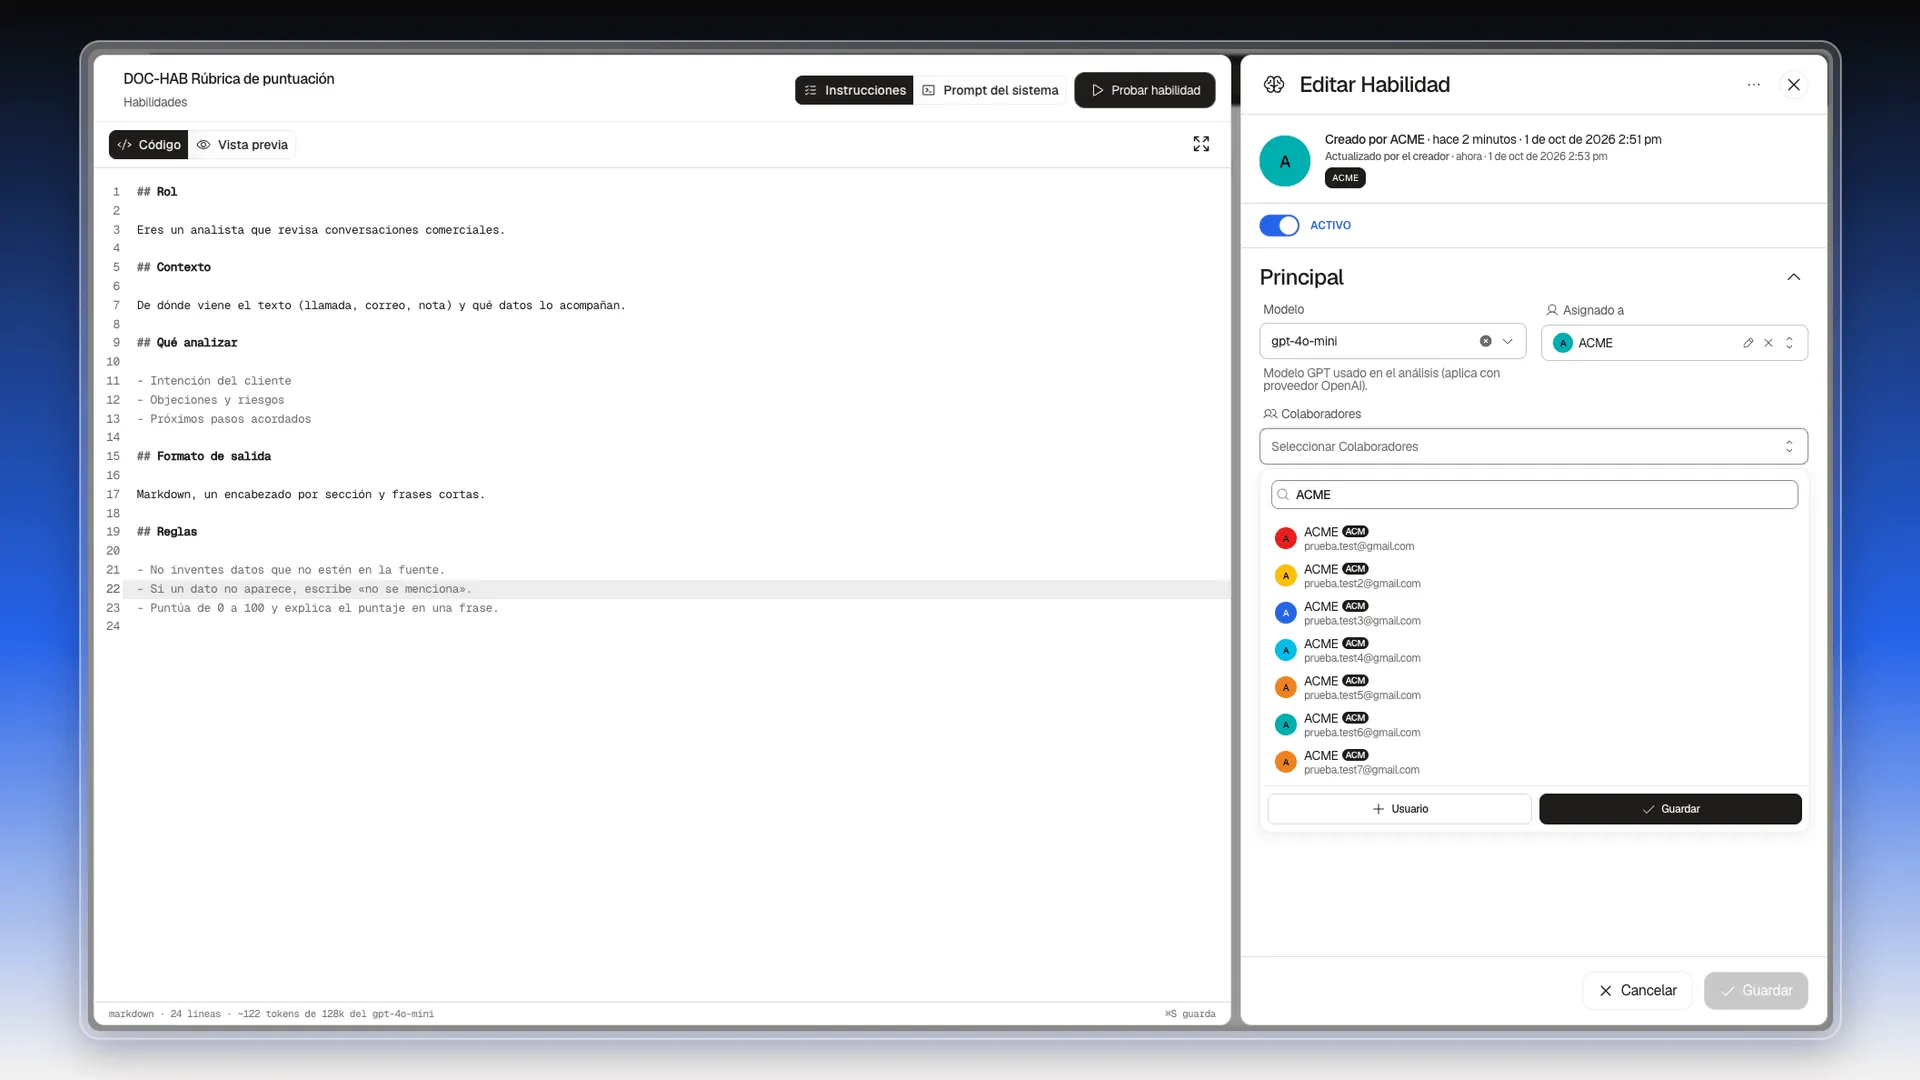This screenshot has width=1920, height=1080.
Task: Click the Habilidades breadcrumb text
Action: [x=155, y=102]
